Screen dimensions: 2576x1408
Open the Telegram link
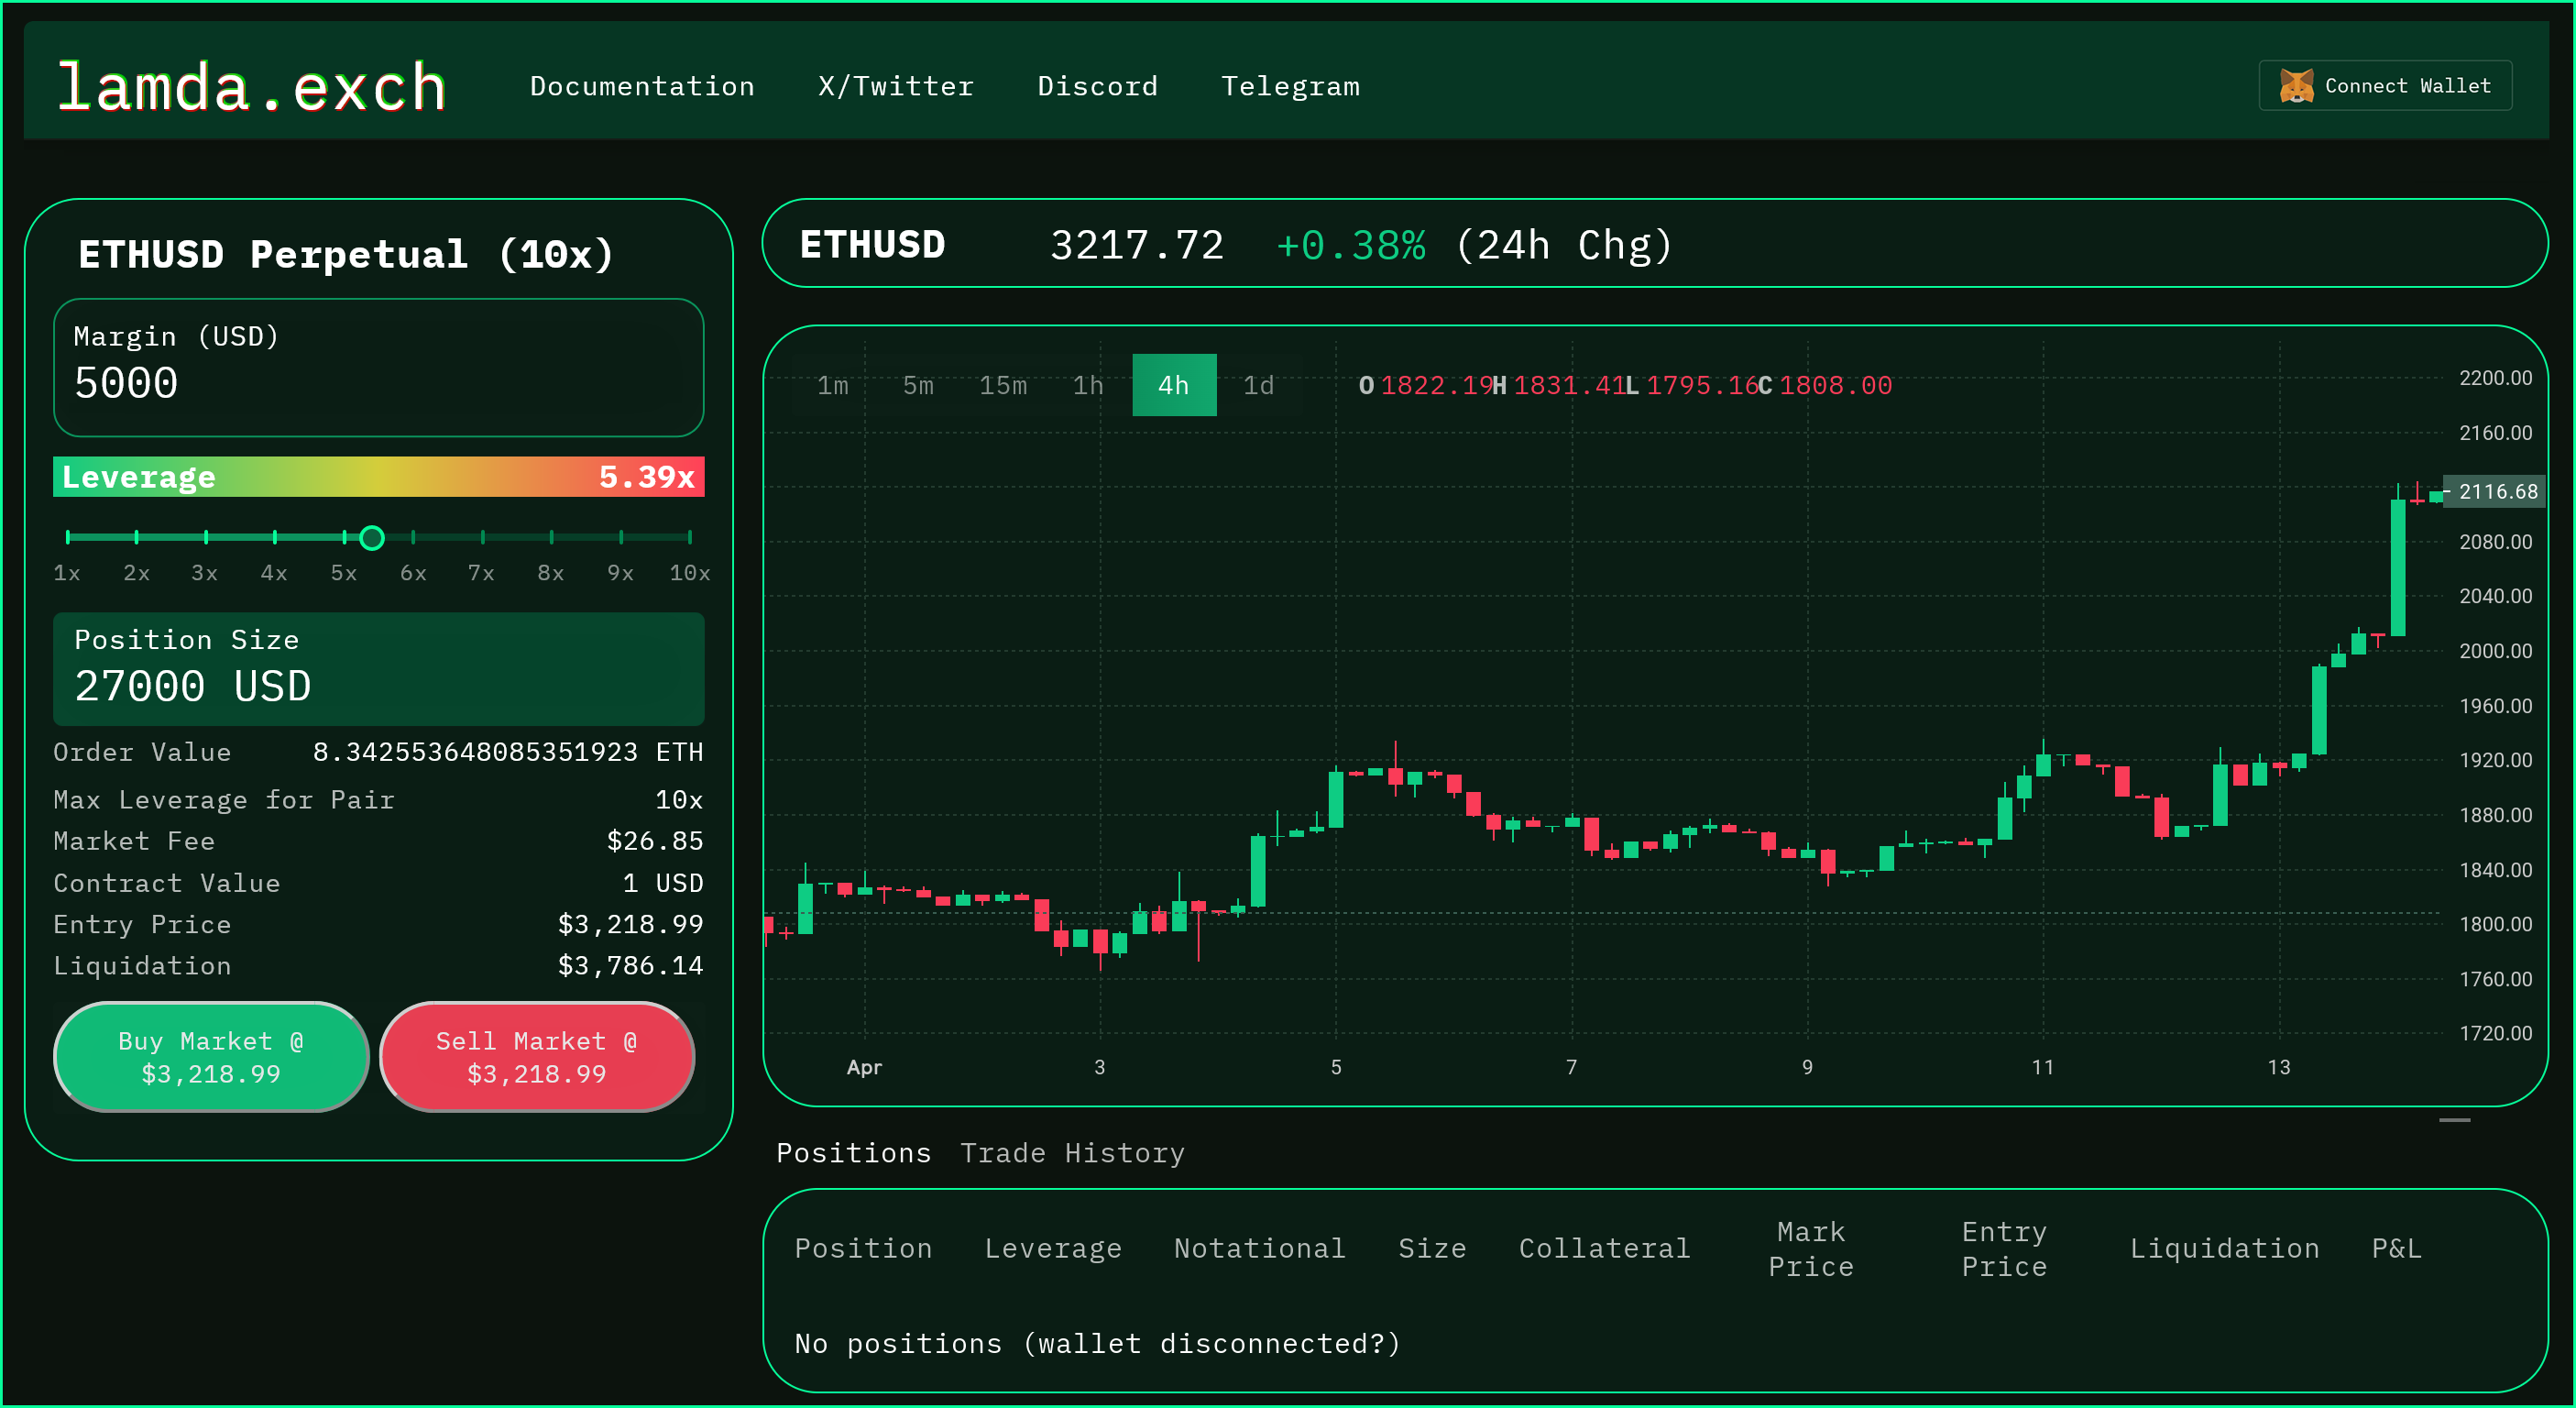1290,87
